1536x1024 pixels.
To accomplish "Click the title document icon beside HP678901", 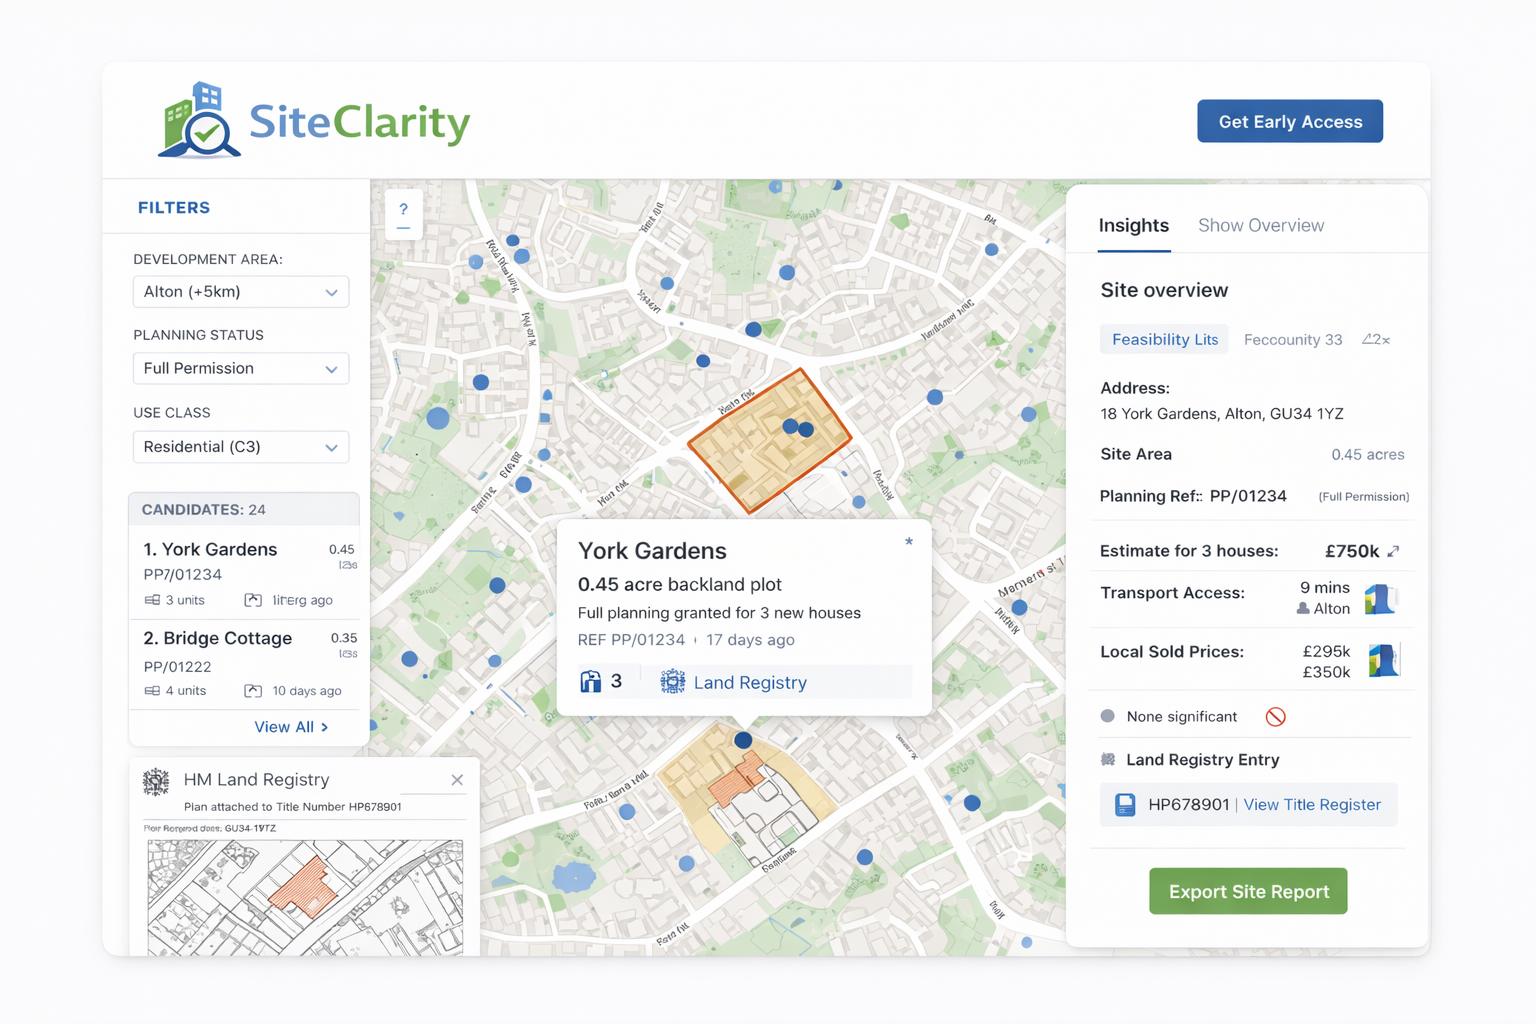I will (1125, 805).
